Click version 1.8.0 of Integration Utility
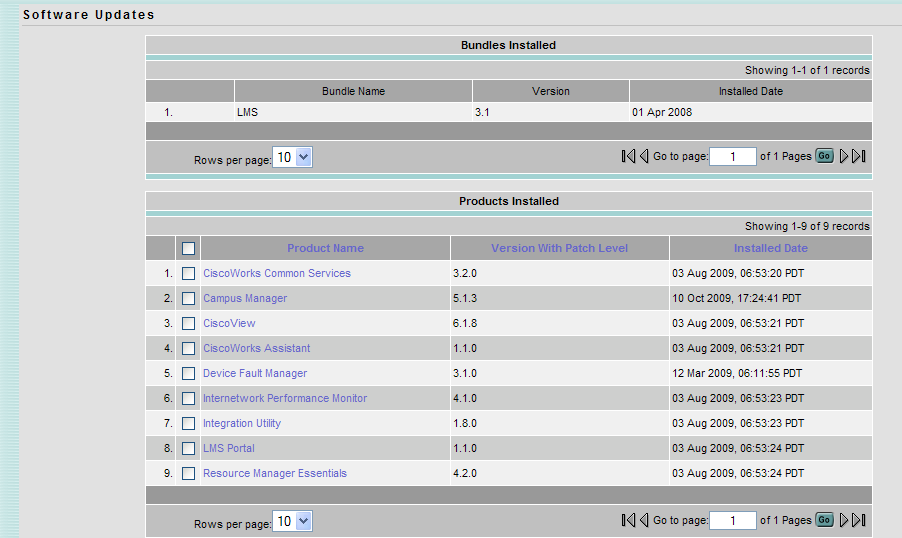Screen dimensions: 902x538 pyautogui.click(x=465, y=423)
